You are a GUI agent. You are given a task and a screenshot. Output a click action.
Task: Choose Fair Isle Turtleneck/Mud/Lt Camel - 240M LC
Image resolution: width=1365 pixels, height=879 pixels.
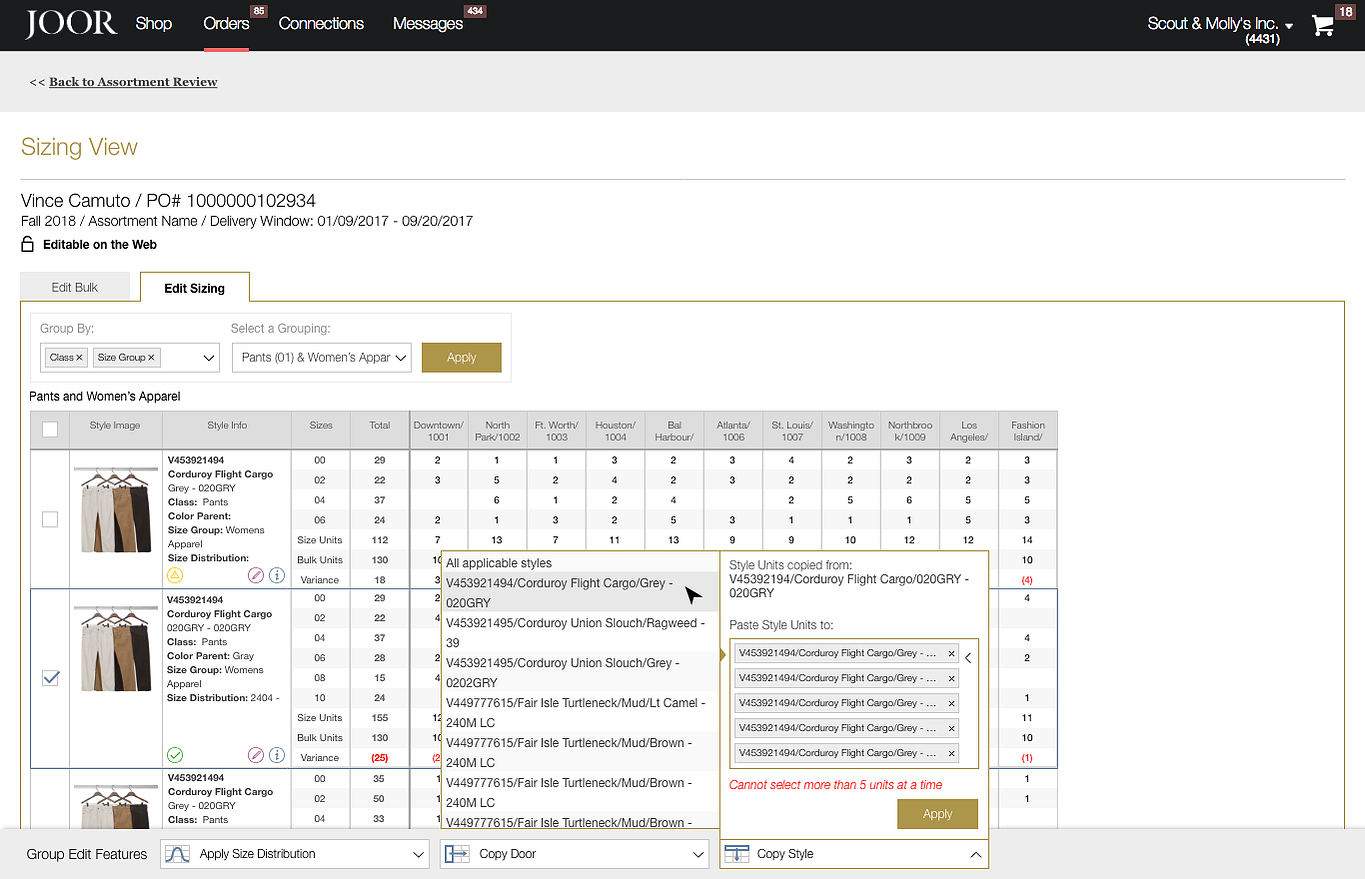click(579, 712)
